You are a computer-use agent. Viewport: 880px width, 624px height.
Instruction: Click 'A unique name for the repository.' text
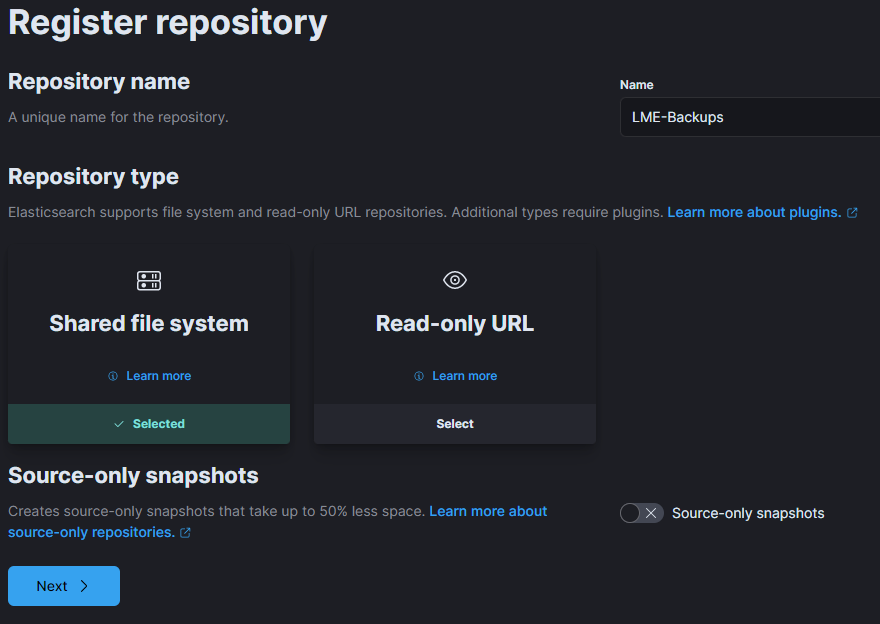click(x=118, y=117)
